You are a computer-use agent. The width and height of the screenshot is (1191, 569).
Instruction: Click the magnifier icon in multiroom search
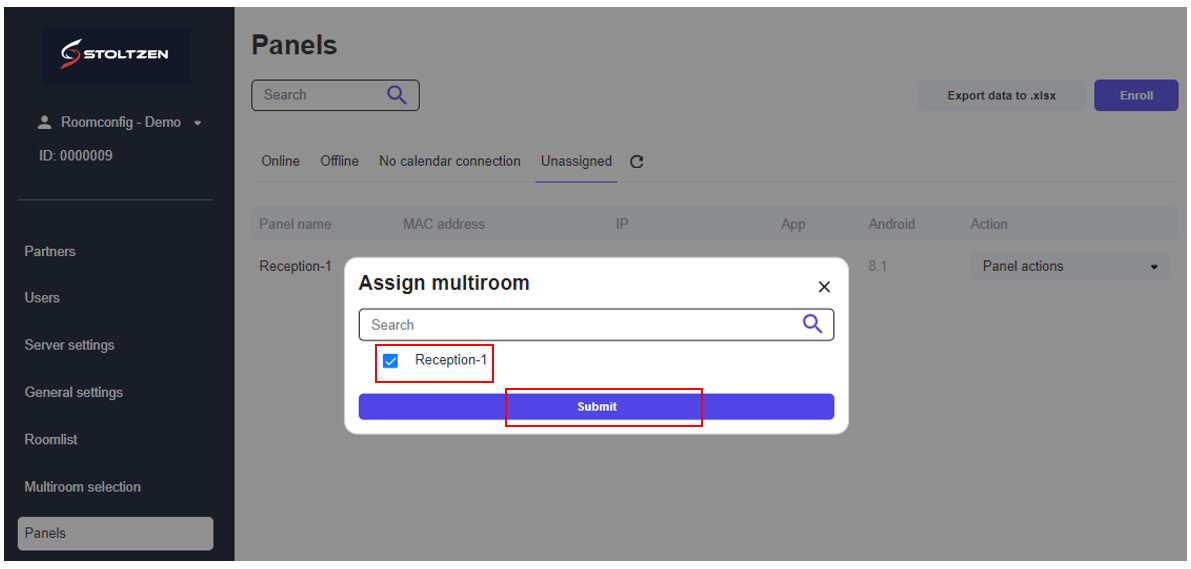[x=813, y=324]
